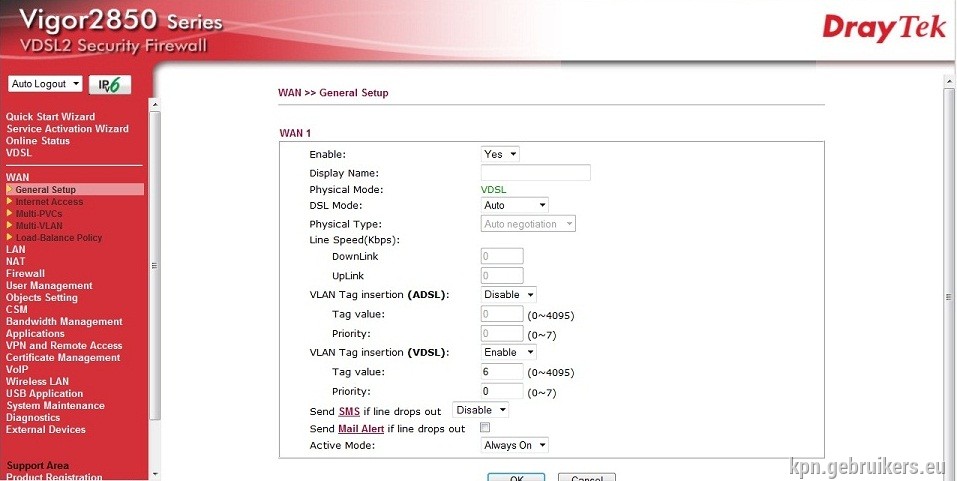This screenshot has width=957, height=481.
Task: Open the SMS line drops dropdown
Action: pyautogui.click(x=480, y=410)
